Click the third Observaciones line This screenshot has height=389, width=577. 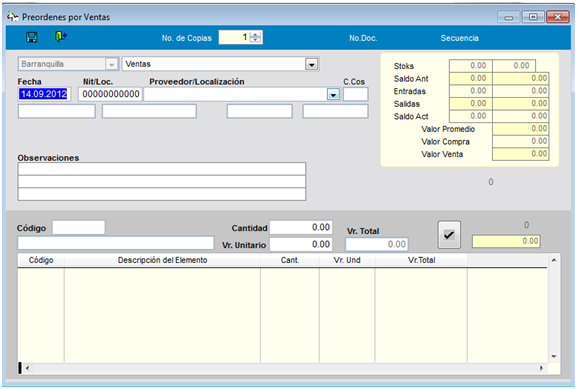click(x=162, y=194)
